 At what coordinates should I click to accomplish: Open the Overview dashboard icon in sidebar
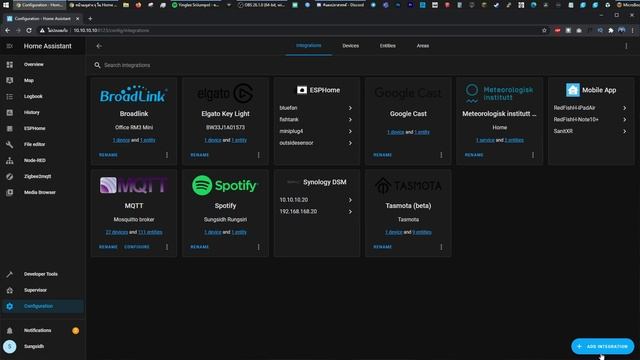pos(9,64)
